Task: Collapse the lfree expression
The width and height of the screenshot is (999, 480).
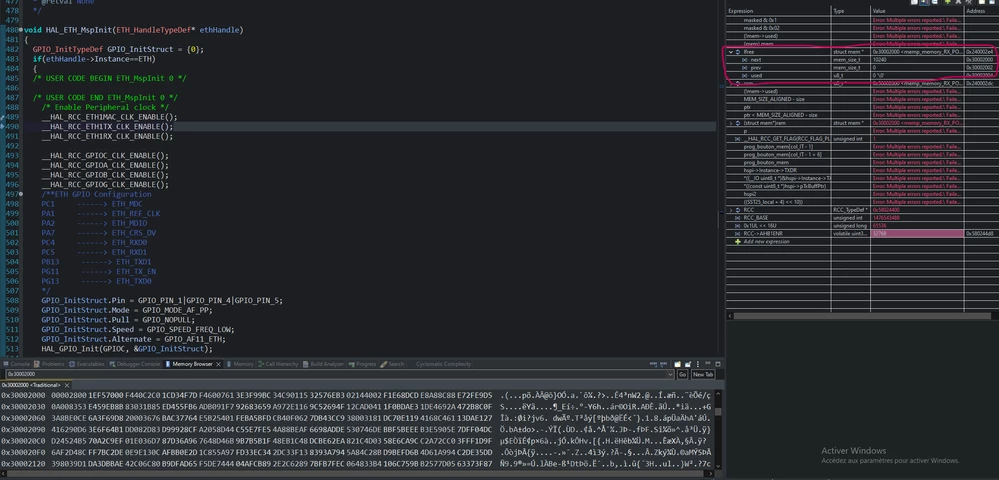Action: point(731,52)
